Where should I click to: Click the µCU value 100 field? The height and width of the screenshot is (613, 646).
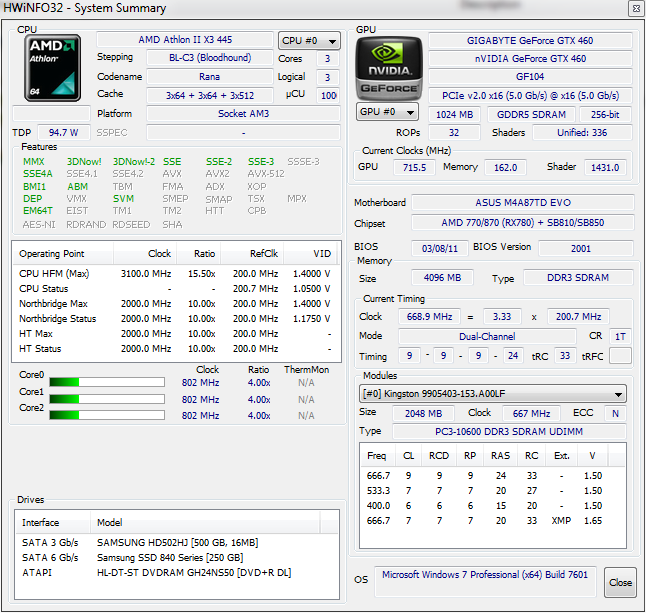click(328, 96)
